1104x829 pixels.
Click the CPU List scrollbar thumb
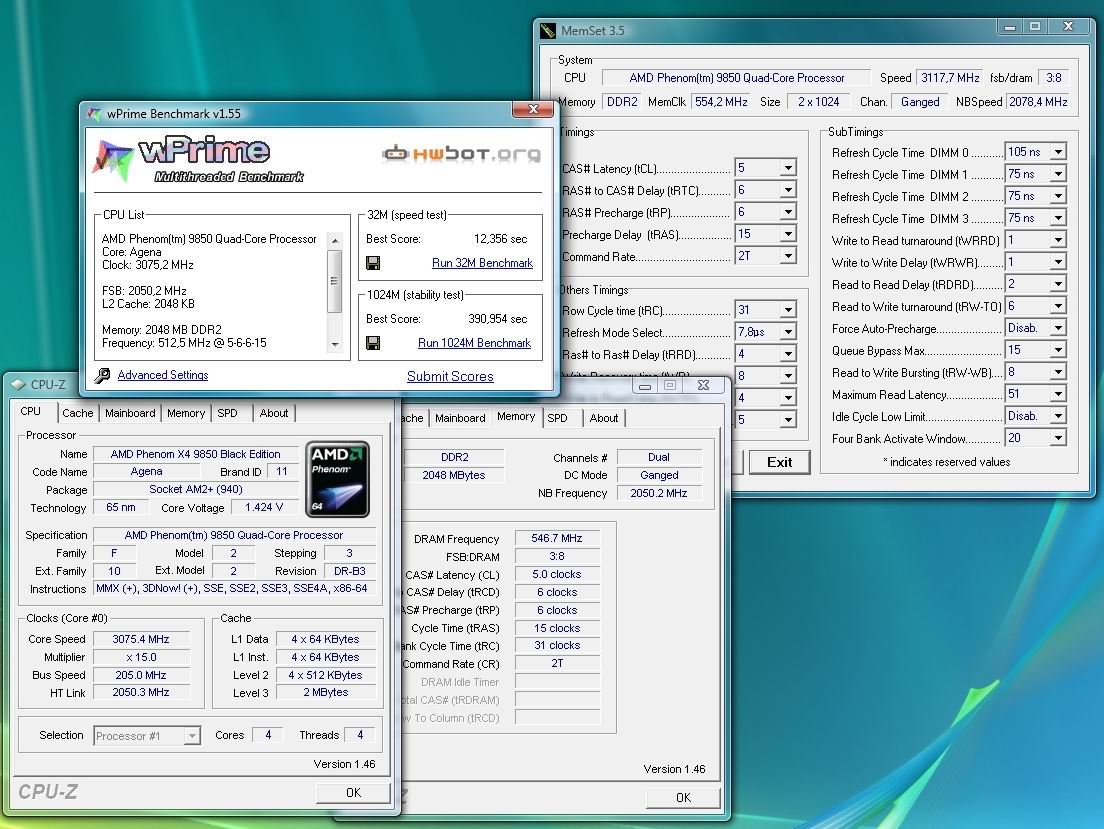(x=335, y=280)
